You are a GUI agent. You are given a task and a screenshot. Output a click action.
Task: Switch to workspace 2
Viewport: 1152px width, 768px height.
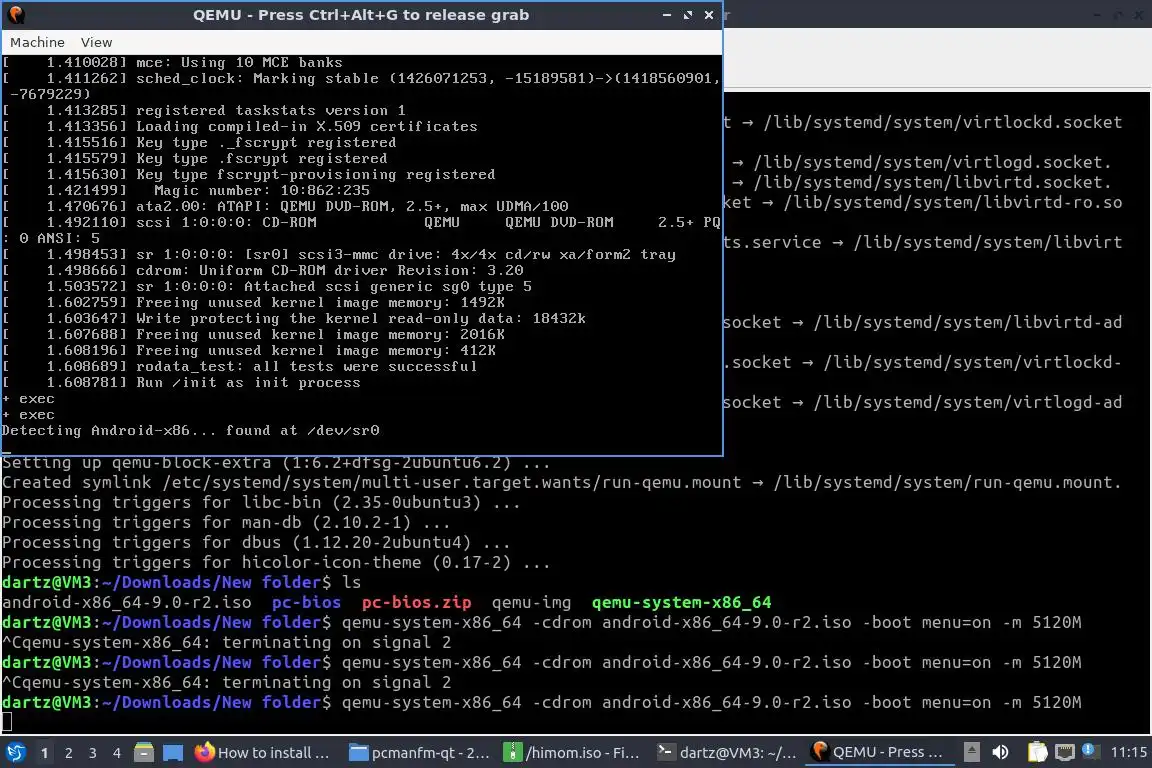point(68,753)
